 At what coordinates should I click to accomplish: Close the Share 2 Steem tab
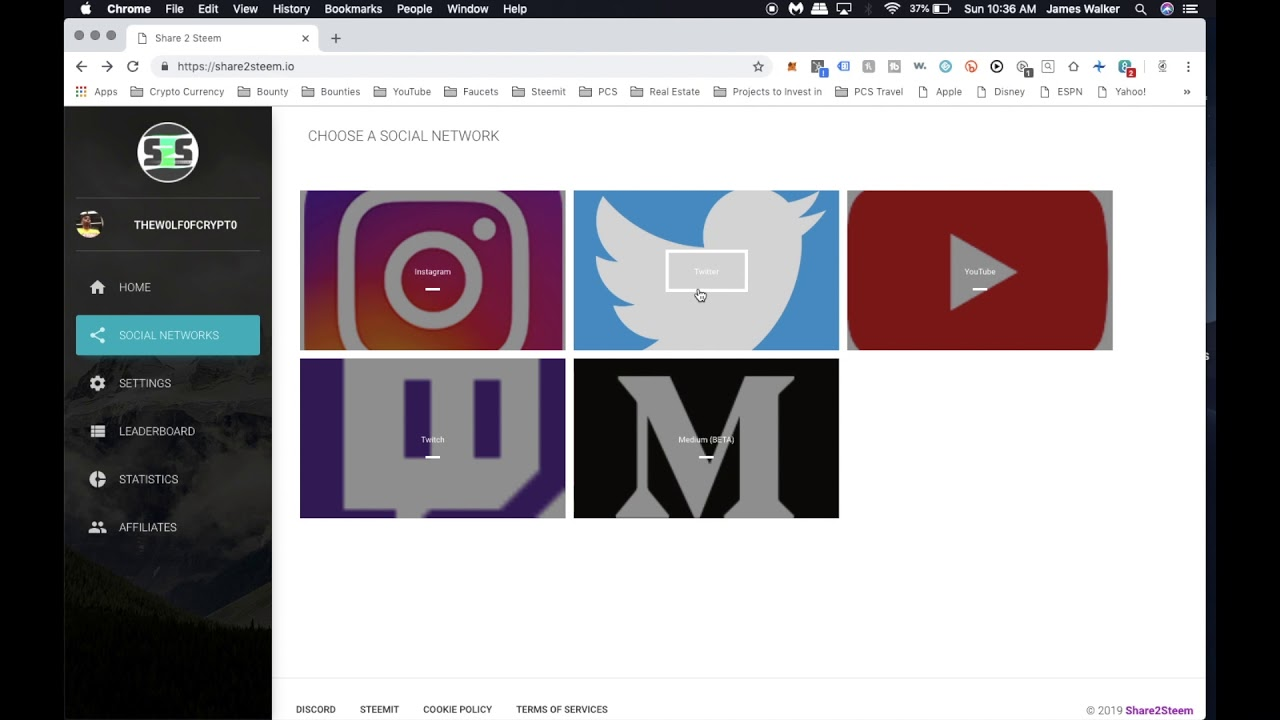tap(305, 38)
